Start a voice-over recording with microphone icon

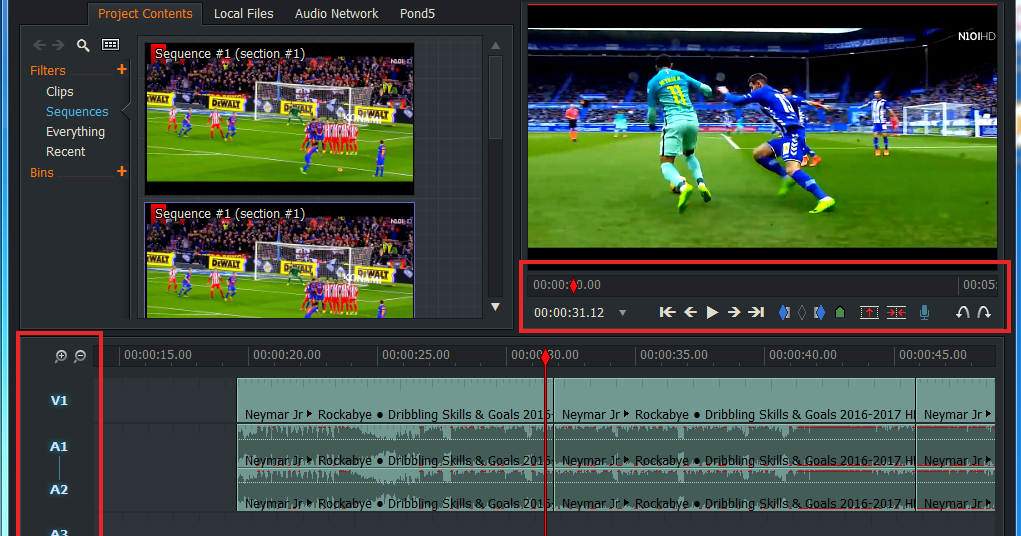click(x=924, y=313)
